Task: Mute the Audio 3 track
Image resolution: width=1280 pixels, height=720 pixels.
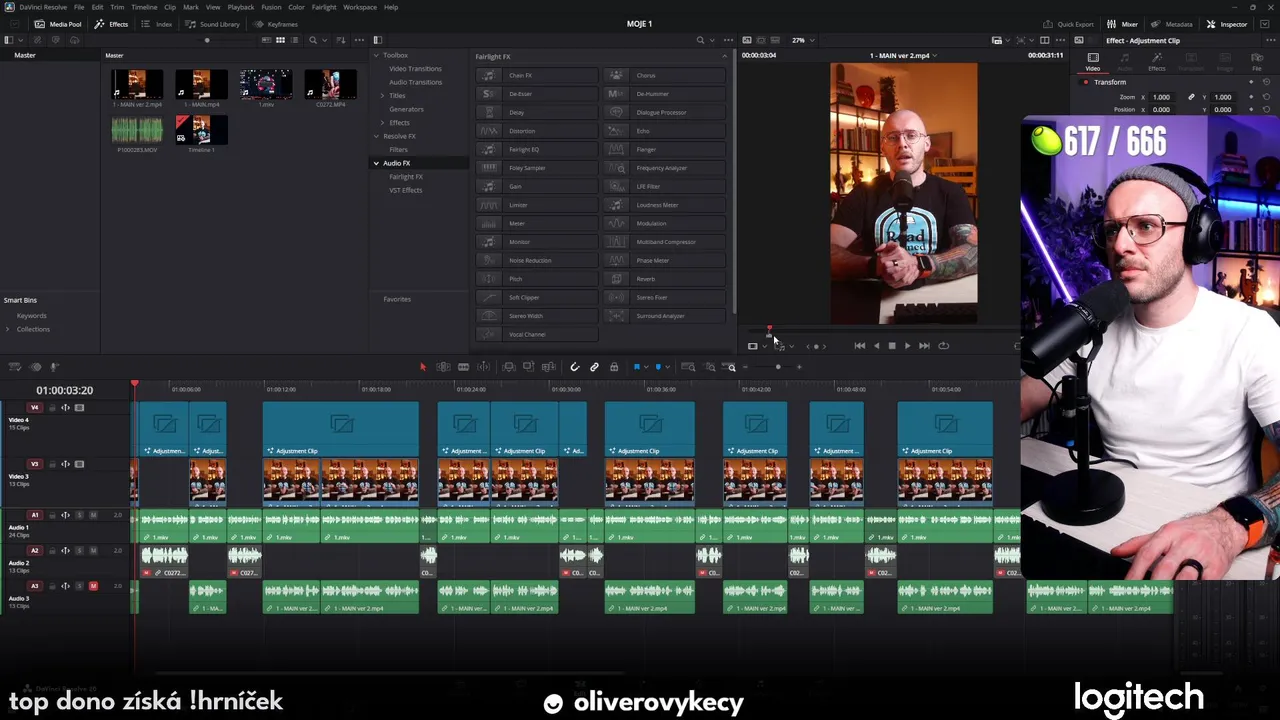Action: coord(93,586)
